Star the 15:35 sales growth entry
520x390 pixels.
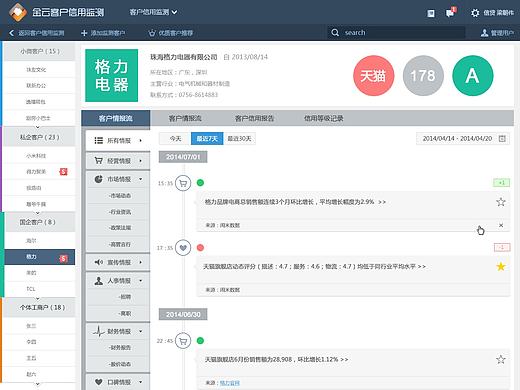click(x=501, y=202)
